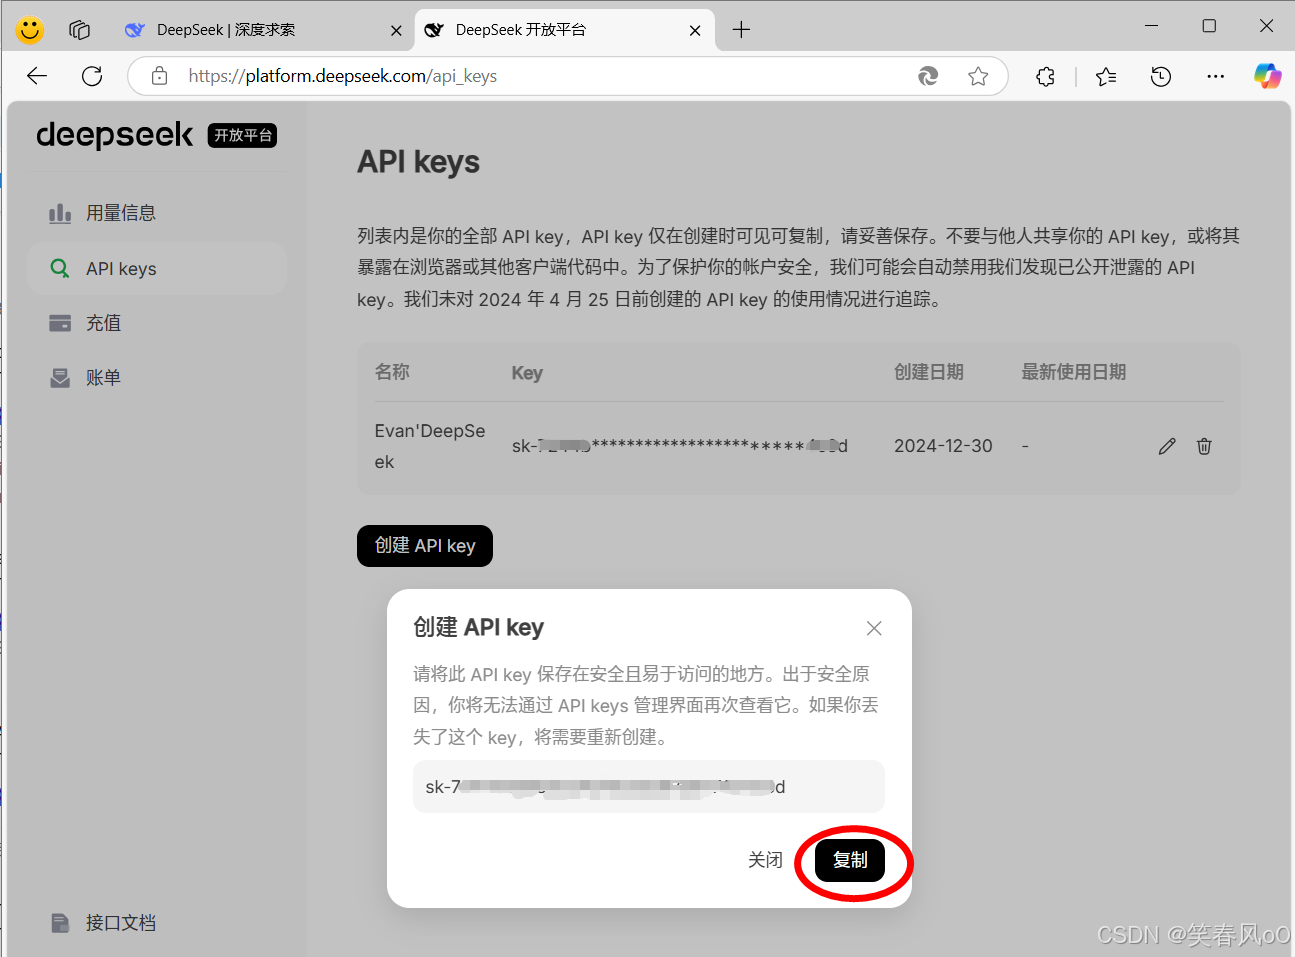Edit the Evan'DeepSeek key name pencil icon
The width and height of the screenshot is (1295, 957).
pos(1167,446)
